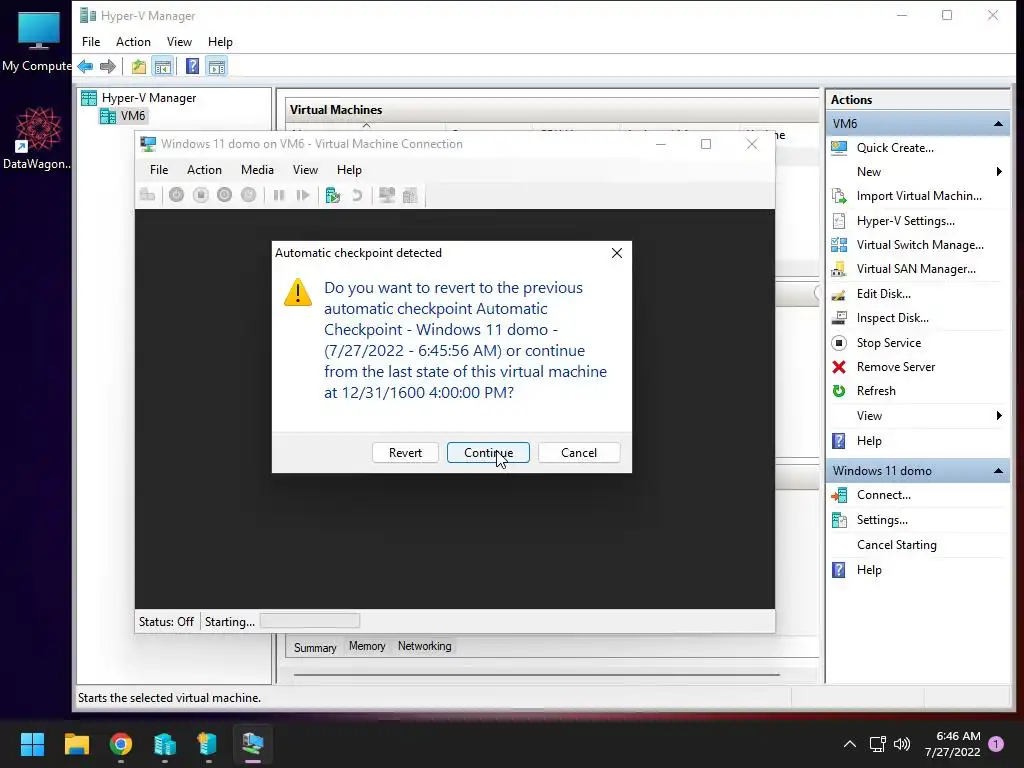Viewport: 1024px width, 768px height.
Task: Click Hyper-V Settings... action label
Action: coord(906,221)
